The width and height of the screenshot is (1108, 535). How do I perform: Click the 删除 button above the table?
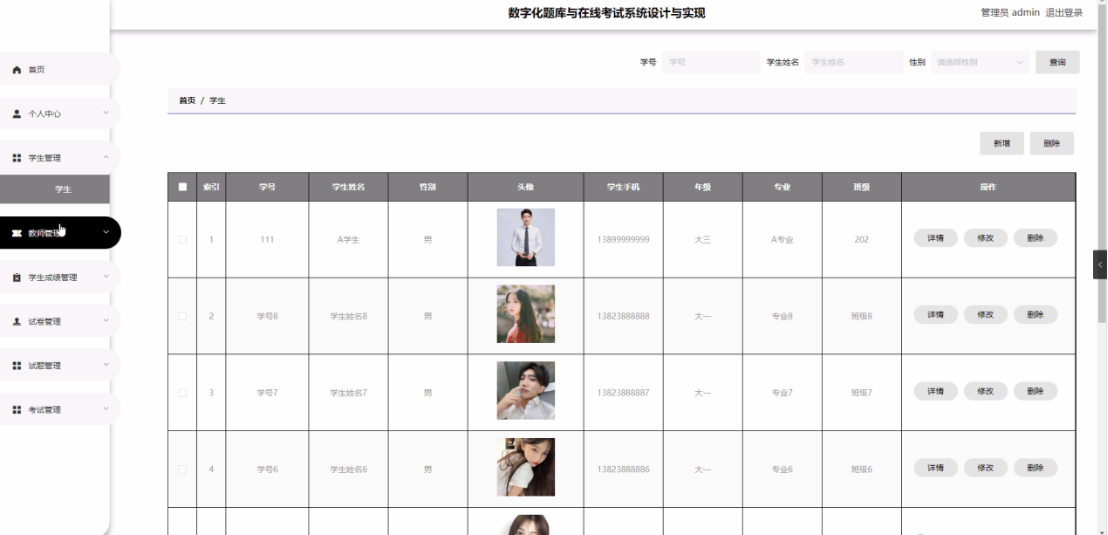[1051, 143]
